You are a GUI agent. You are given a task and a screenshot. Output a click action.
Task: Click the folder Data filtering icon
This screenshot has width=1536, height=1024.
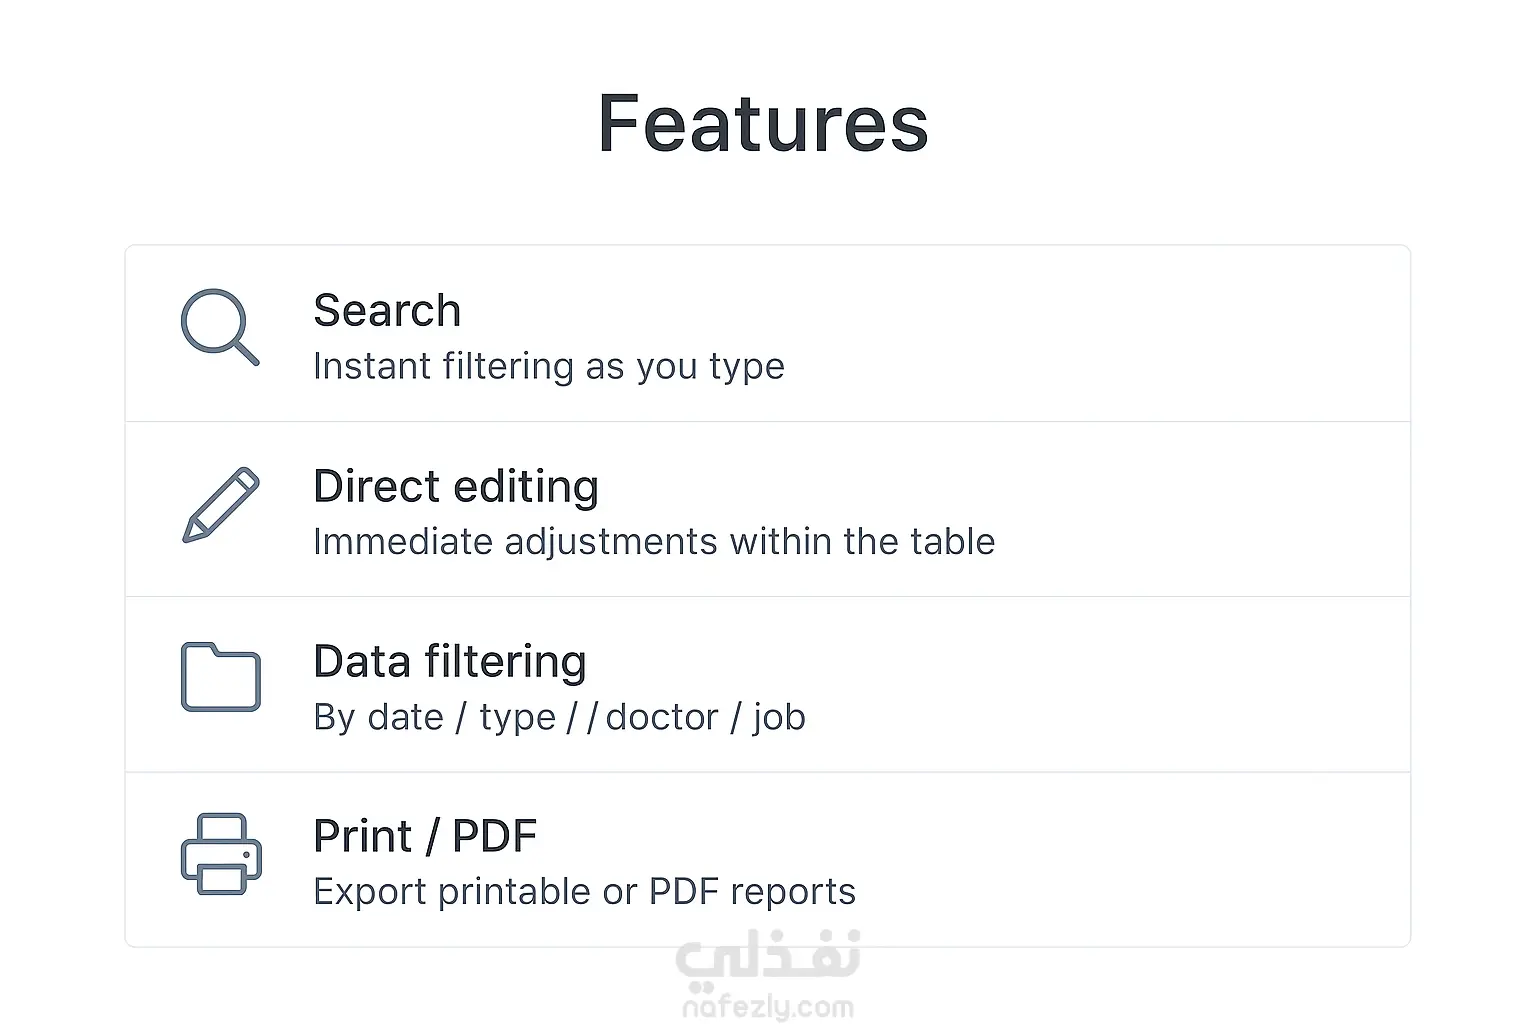pyautogui.click(x=221, y=677)
